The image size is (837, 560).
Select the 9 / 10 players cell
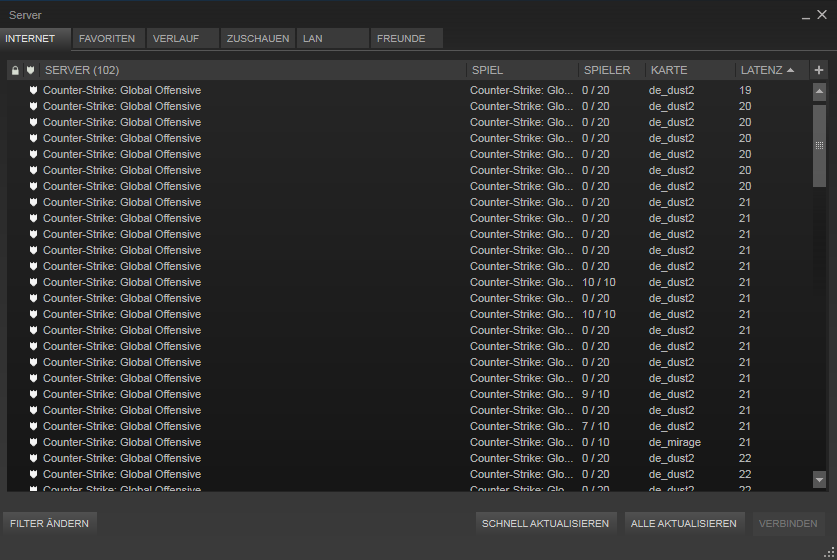595,394
